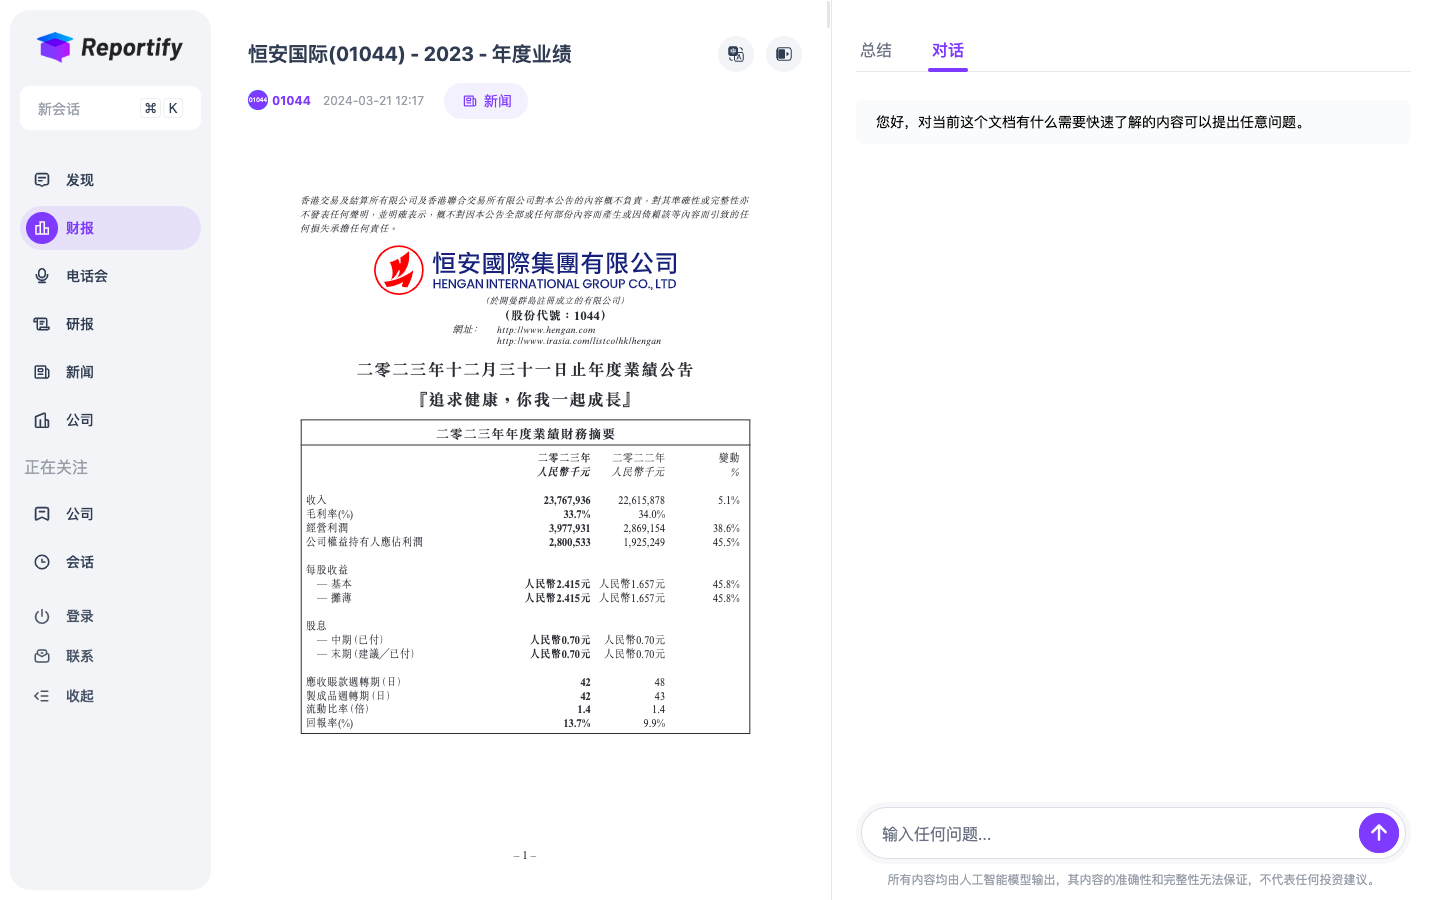Toggle the split panel layout icon
Image resolution: width=1440 pixels, height=900 pixels.
(784, 54)
